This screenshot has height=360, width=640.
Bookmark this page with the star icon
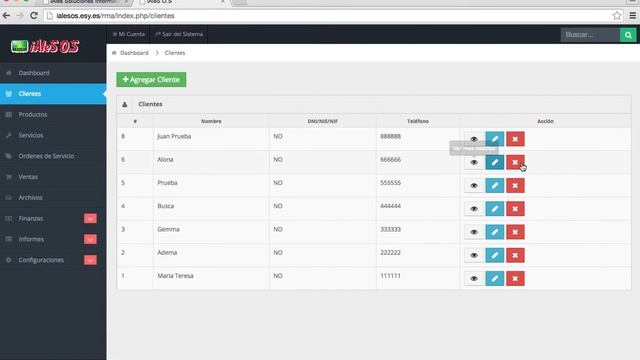(617, 16)
